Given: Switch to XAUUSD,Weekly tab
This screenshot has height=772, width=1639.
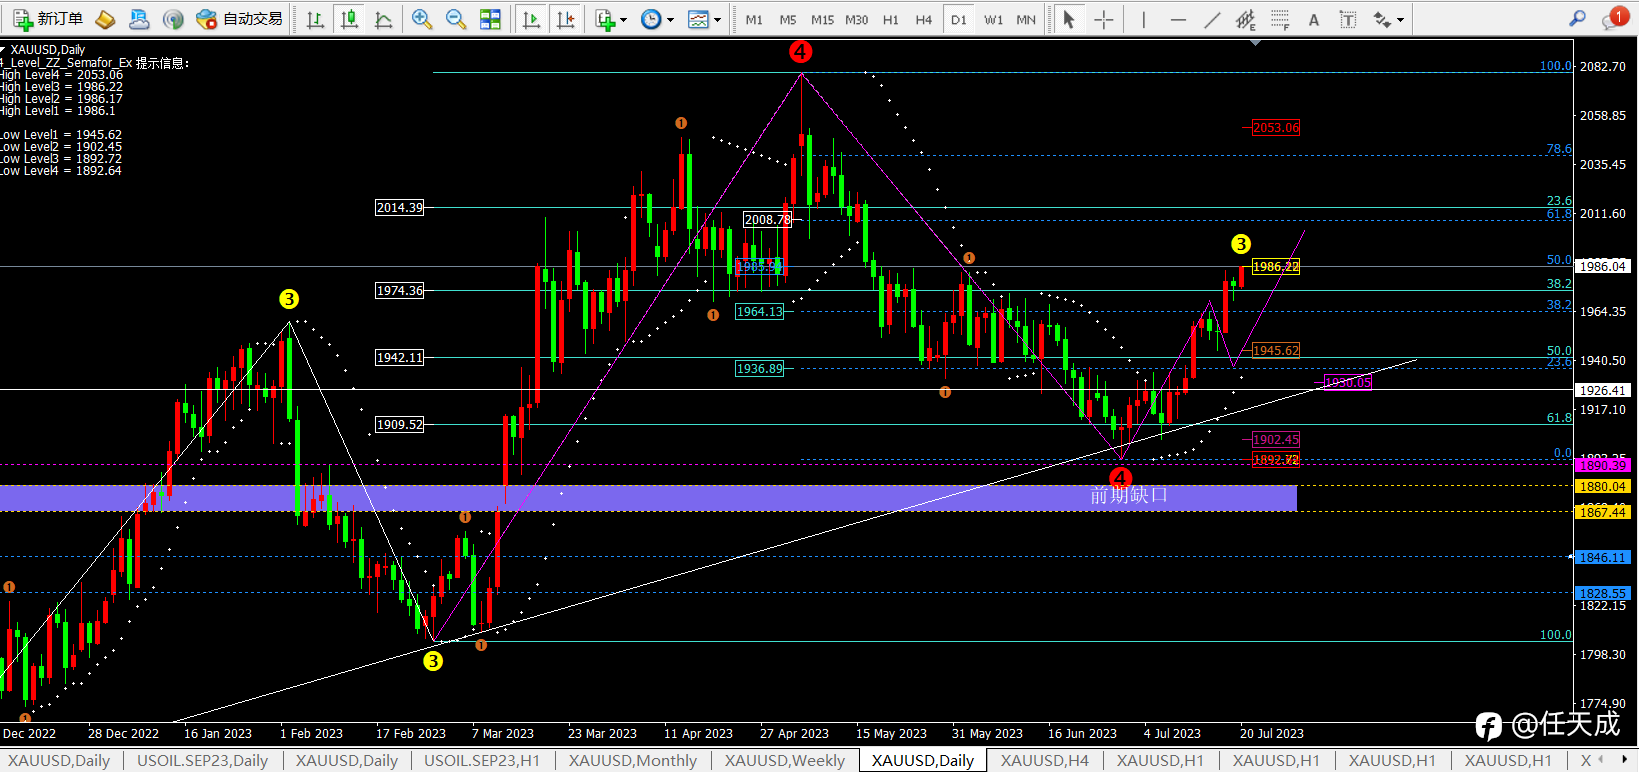Looking at the screenshot, I should point(785,760).
